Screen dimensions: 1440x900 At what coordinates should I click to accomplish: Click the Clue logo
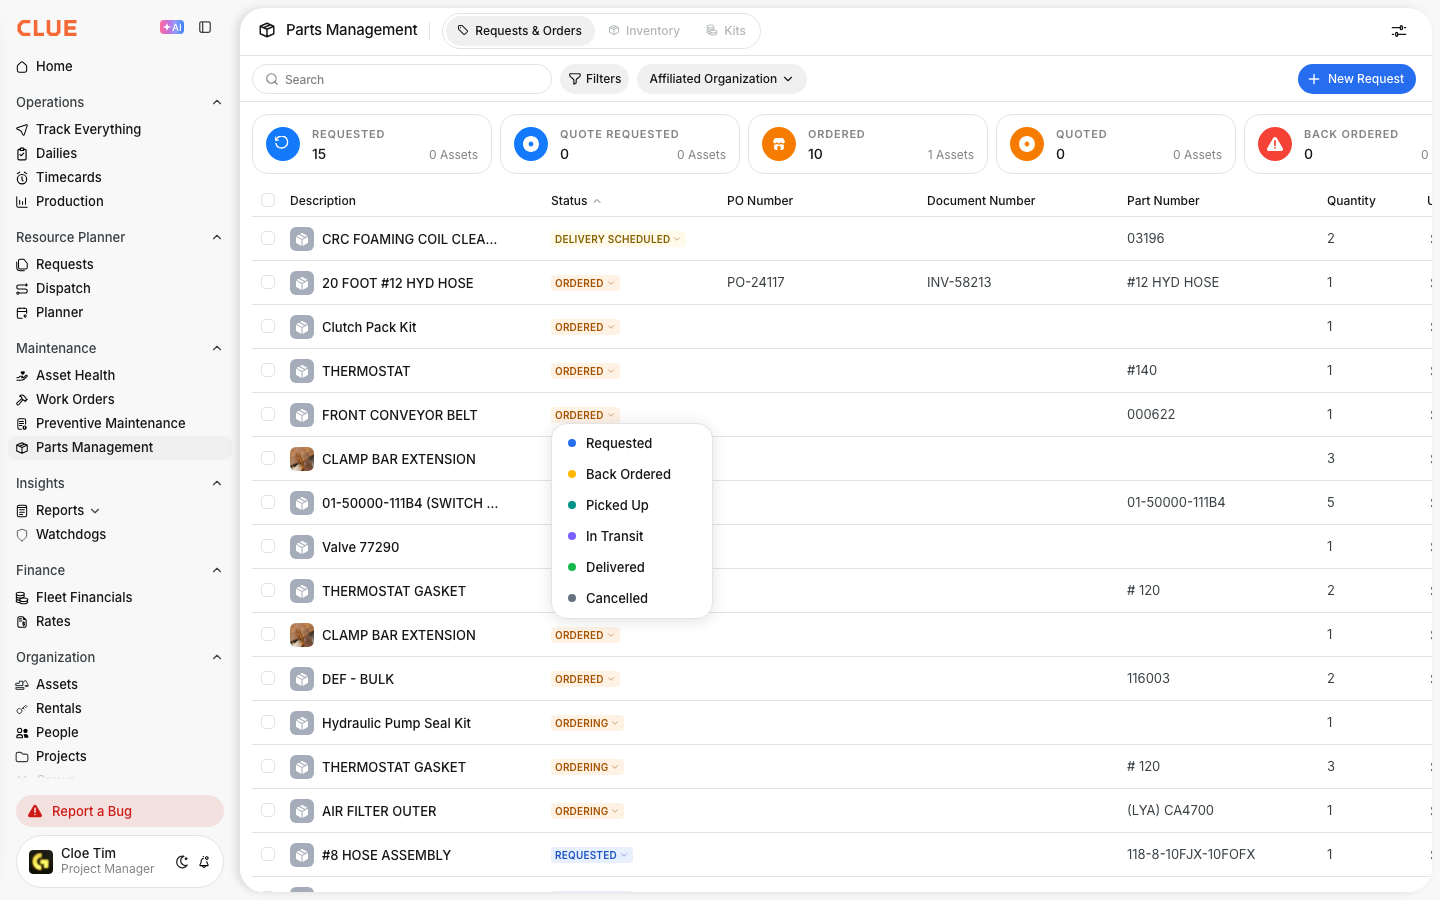point(47,28)
